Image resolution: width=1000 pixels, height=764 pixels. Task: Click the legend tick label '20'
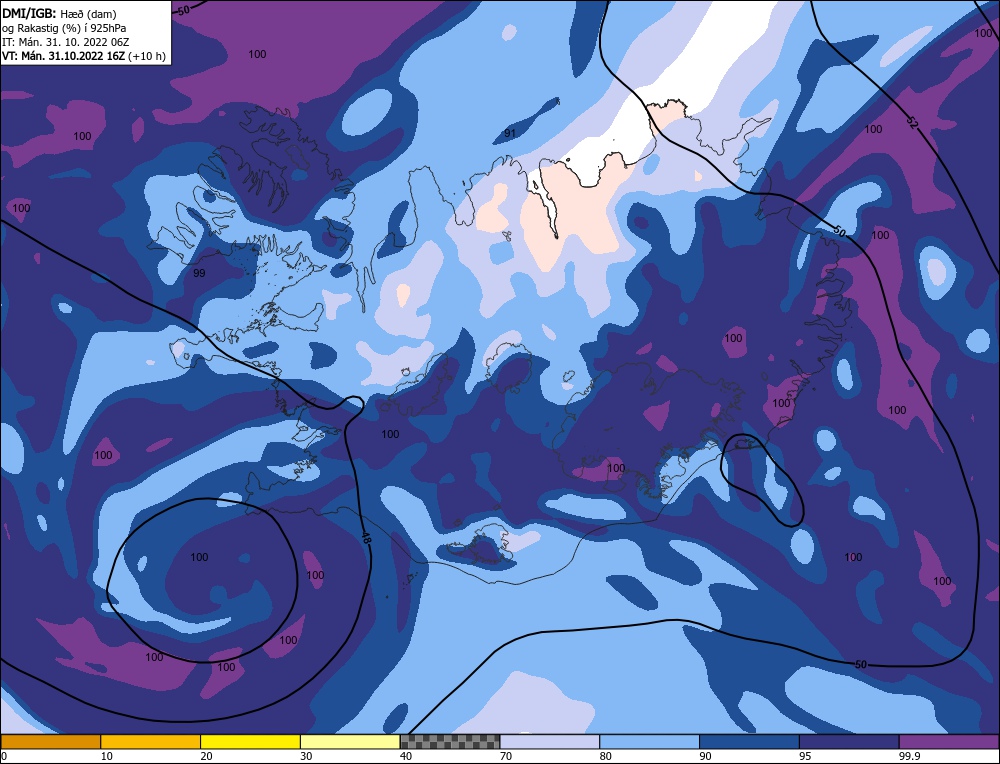206,756
